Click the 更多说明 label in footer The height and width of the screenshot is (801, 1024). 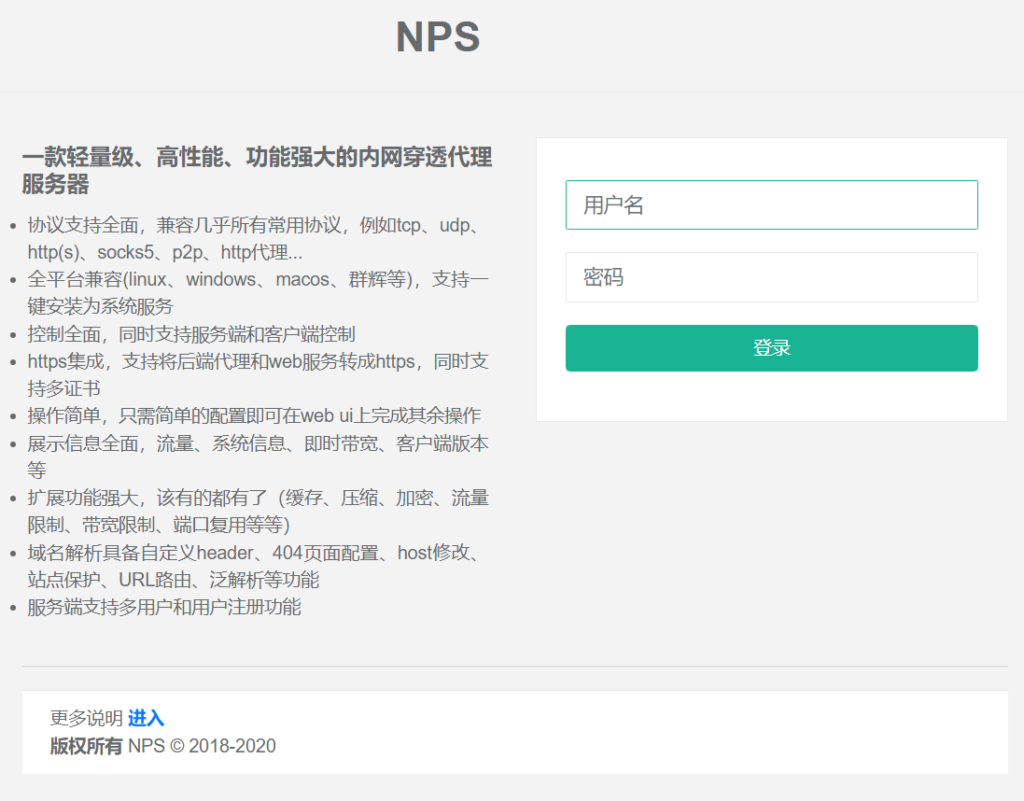[x=86, y=718]
